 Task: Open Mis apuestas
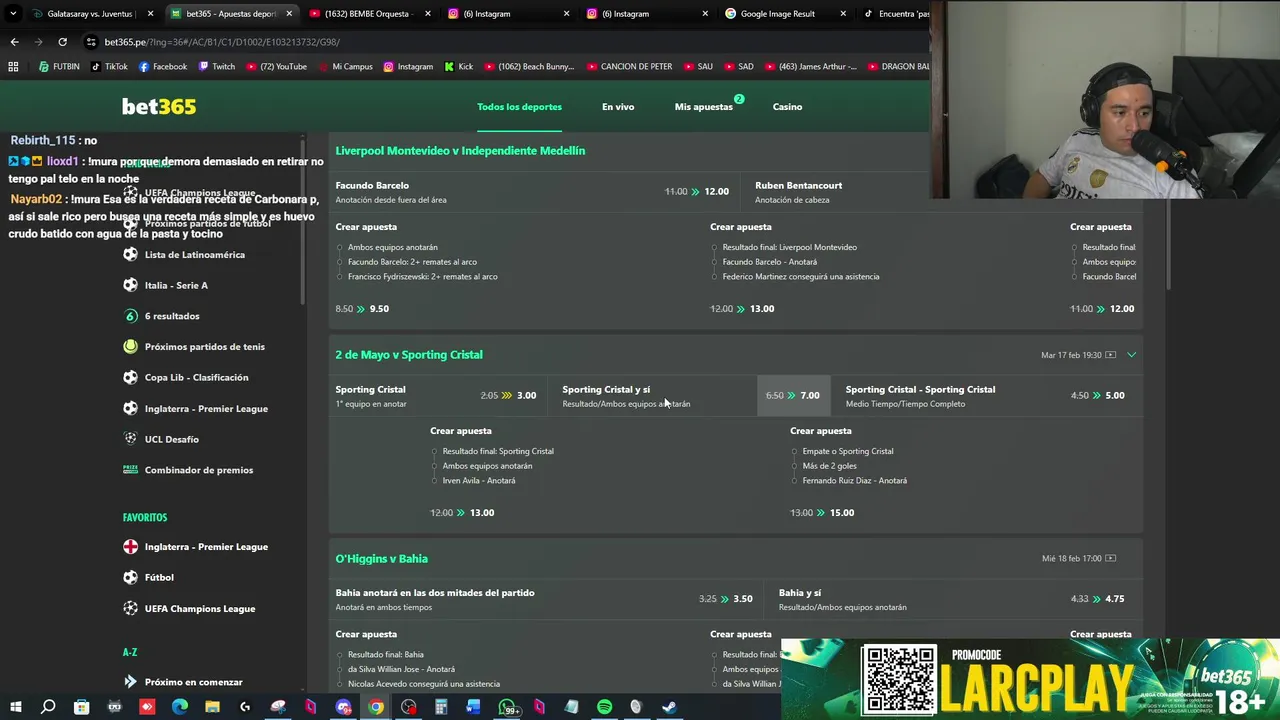pyautogui.click(x=703, y=107)
